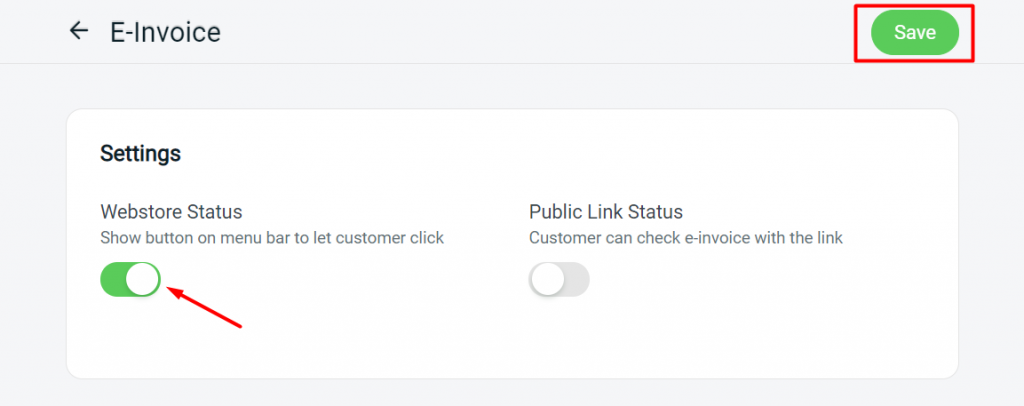The height and width of the screenshot is (406, 1024).
Task: Click the gray track of Public Link switch
Action: point(576,279)
